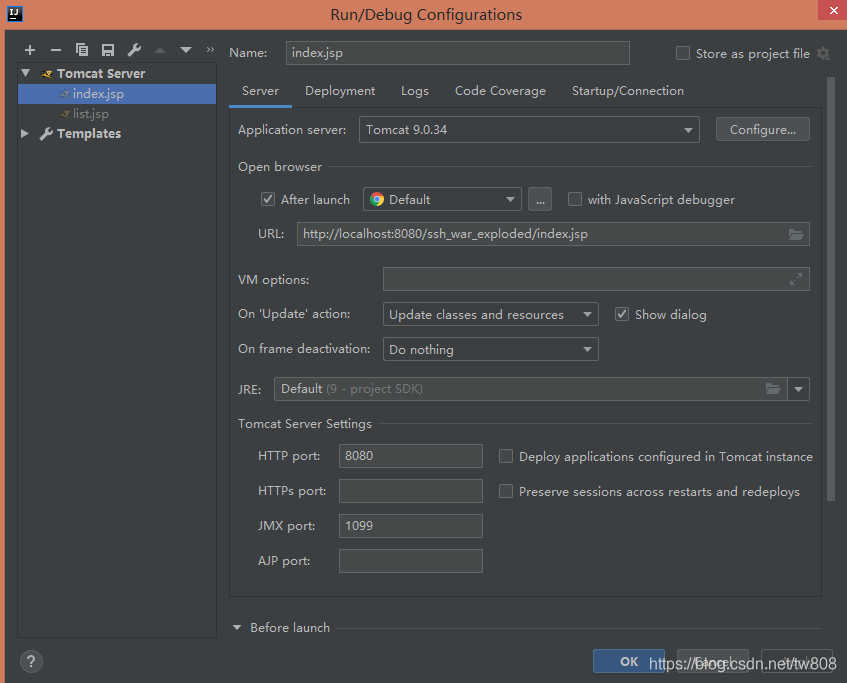Enable with JavaScript debugger checkbox

click(575, 199)
